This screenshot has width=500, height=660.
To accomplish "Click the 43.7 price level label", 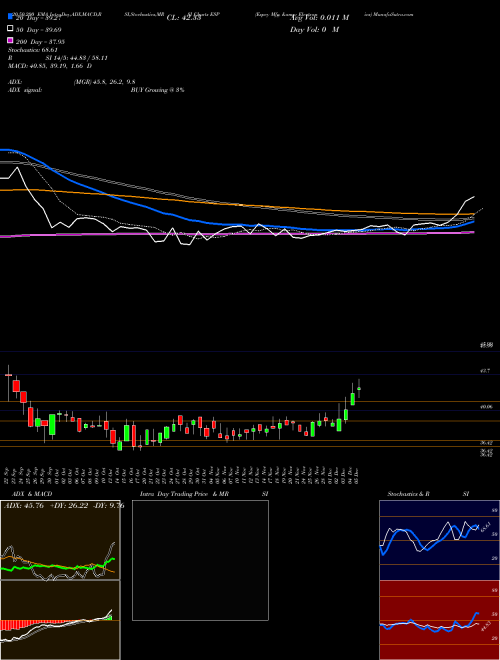I will click(x=485, y=371).
